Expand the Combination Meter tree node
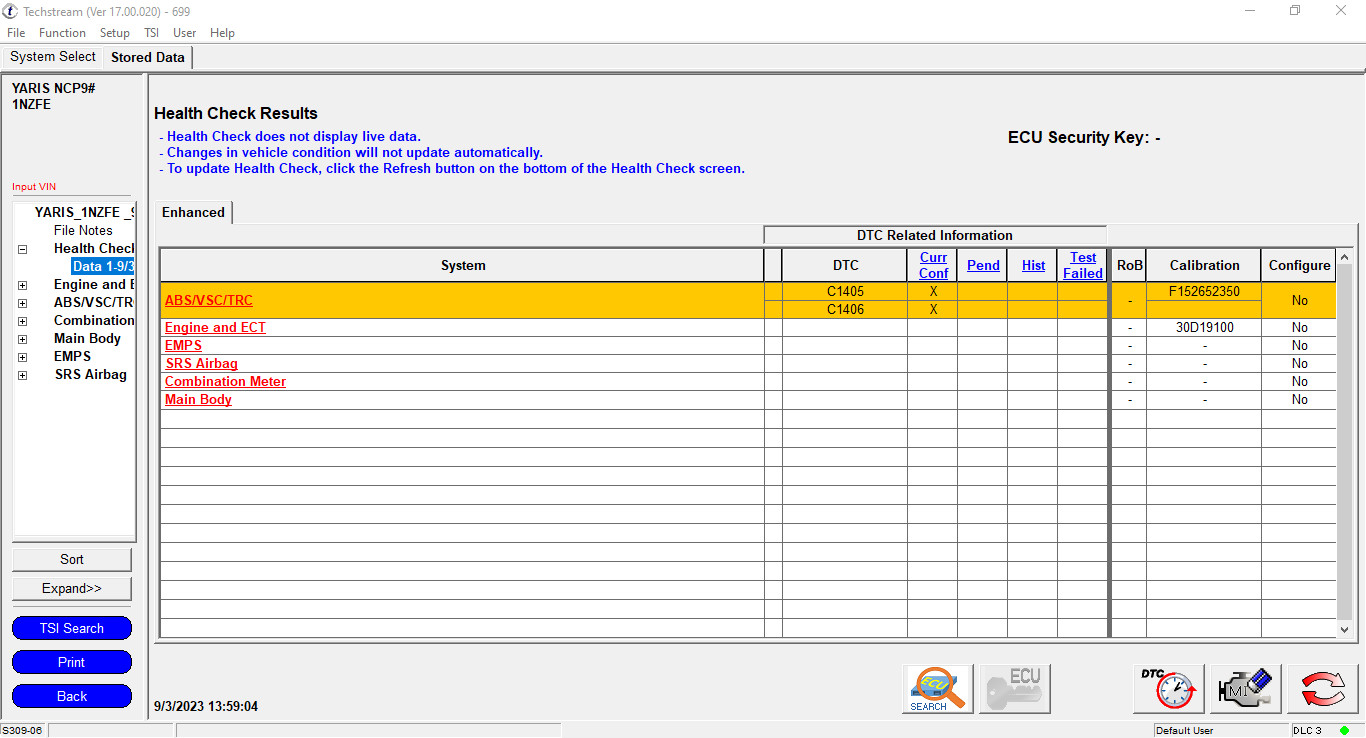This screenshot has height=738, width=1366. (22, 321)
